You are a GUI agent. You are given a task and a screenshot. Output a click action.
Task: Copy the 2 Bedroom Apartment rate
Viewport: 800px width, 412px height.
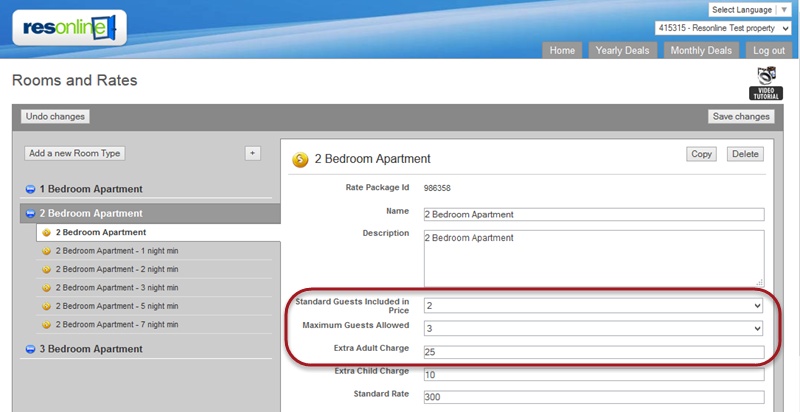701,154
